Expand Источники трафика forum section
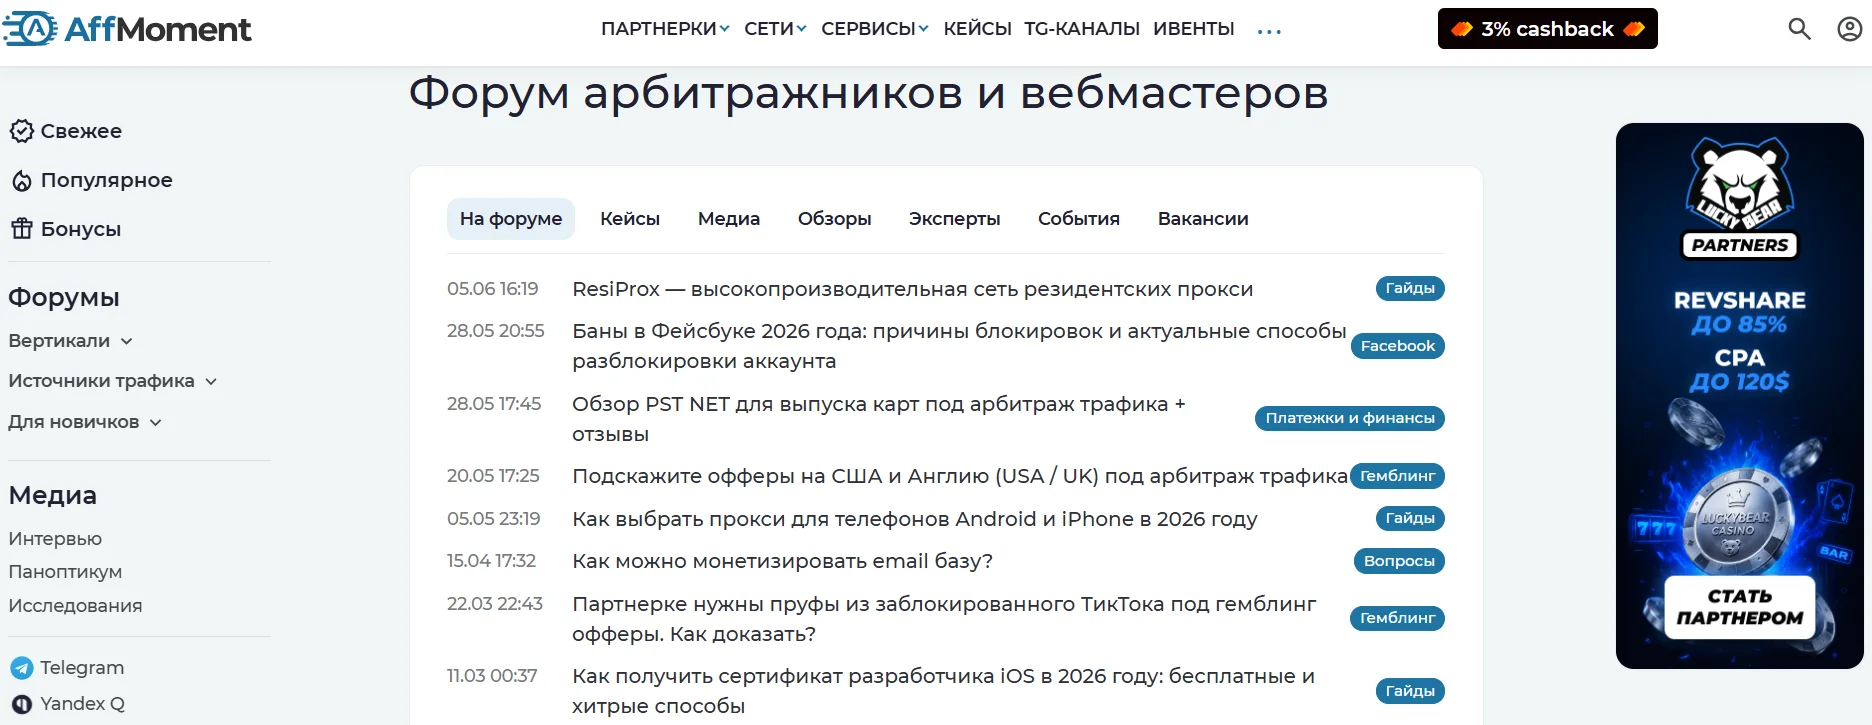Image resolution: width=1872 pixels, height=725 pixels. [x=112, y=381]
